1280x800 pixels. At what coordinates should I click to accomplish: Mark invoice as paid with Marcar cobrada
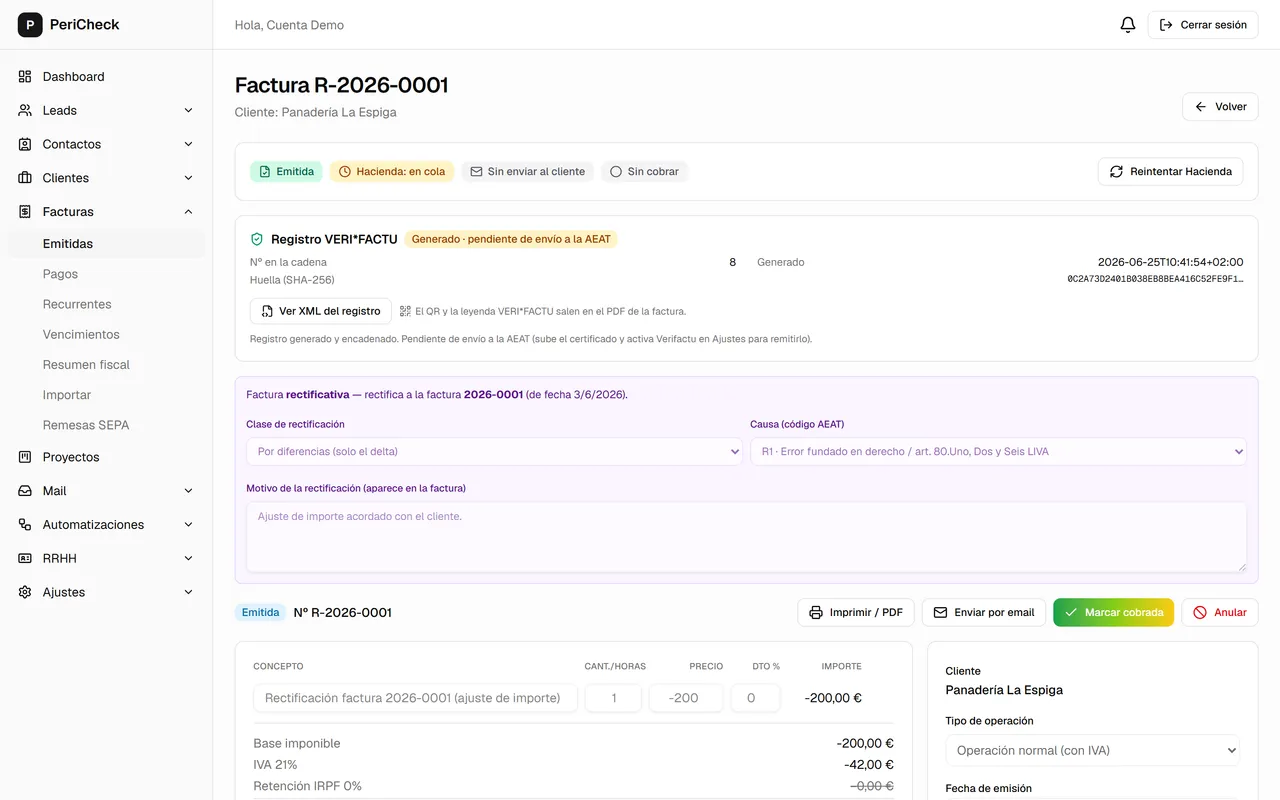coord(1113,613)
